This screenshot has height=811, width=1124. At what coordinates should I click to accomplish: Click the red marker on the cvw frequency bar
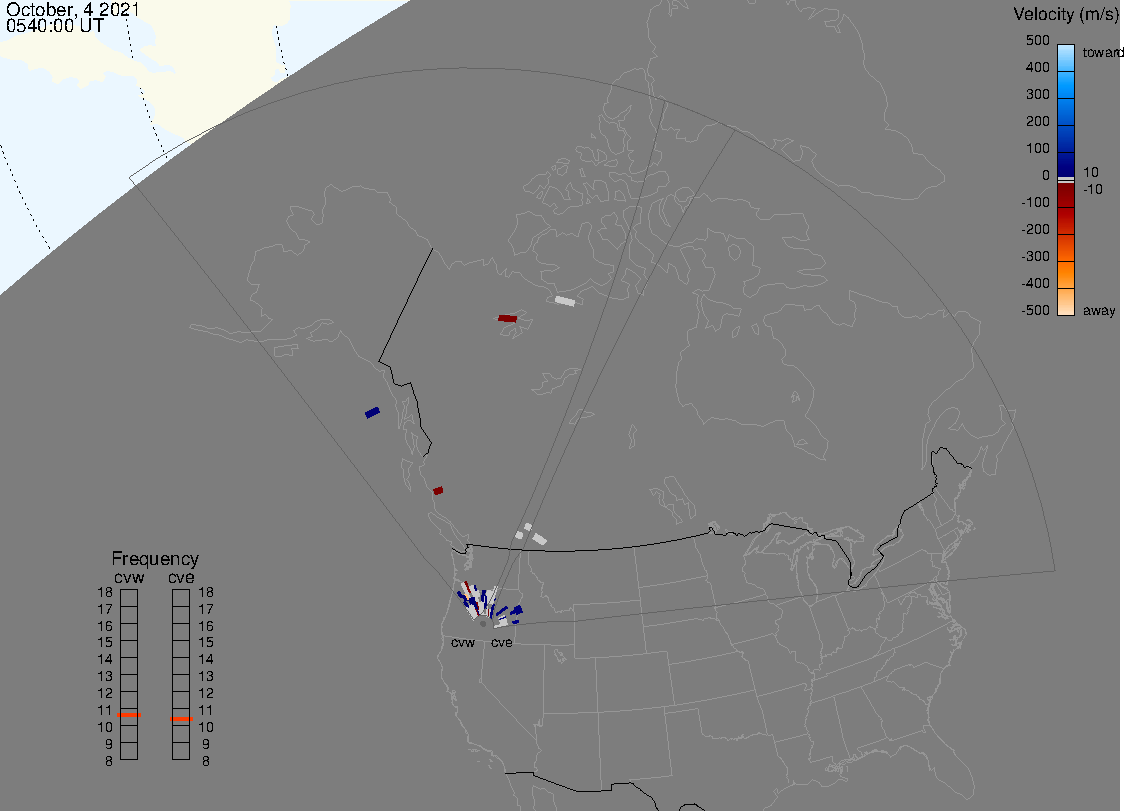point(129,715)
